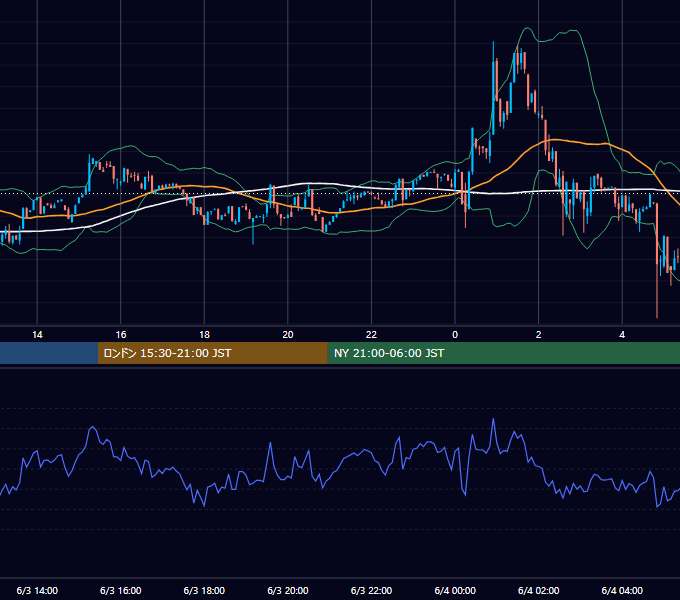The height and width of the screenshot is (600, 680).
Task: Click the '6/4 02:00' date label
Action: [x=539, y=590]
